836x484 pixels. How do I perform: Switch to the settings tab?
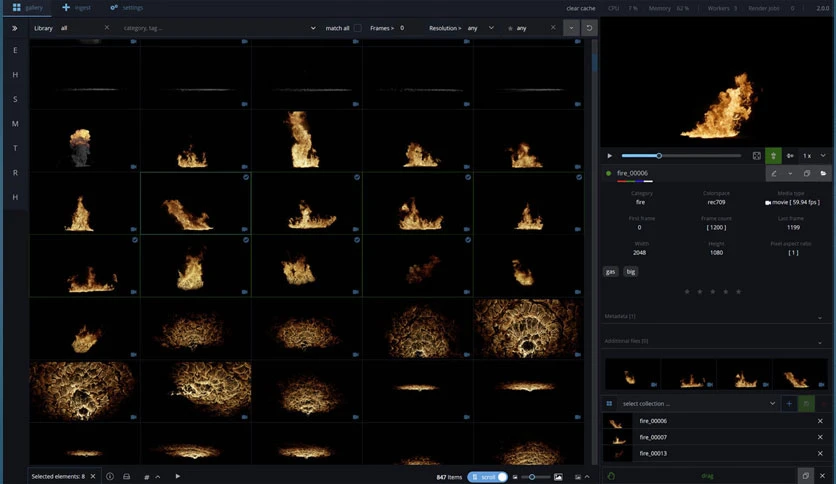pos(126,7)
